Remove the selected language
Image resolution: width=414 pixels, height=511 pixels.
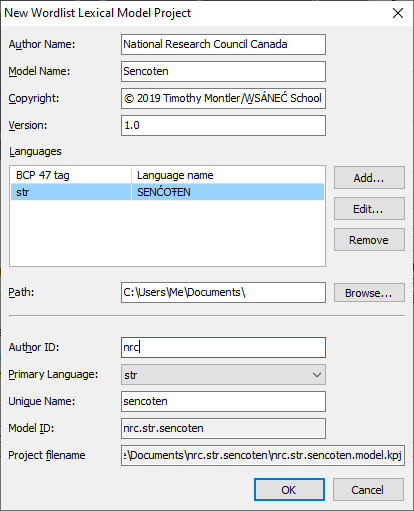[x=369, y=240]
